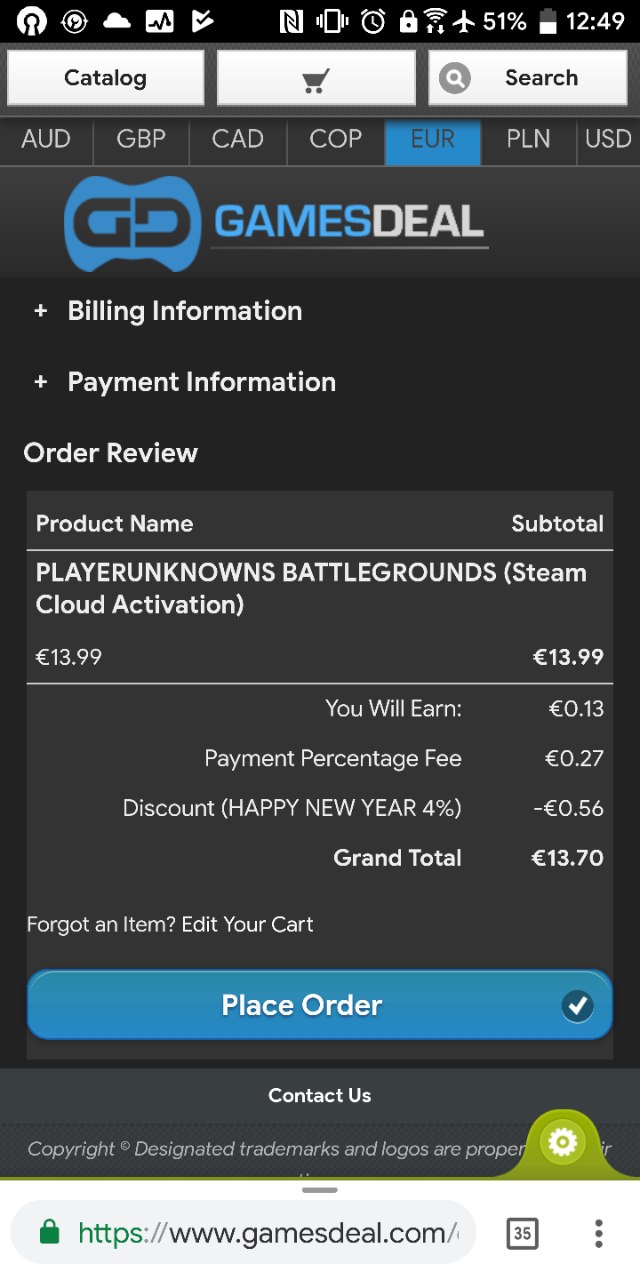Open the Catalog menu button

pos(105,78)
